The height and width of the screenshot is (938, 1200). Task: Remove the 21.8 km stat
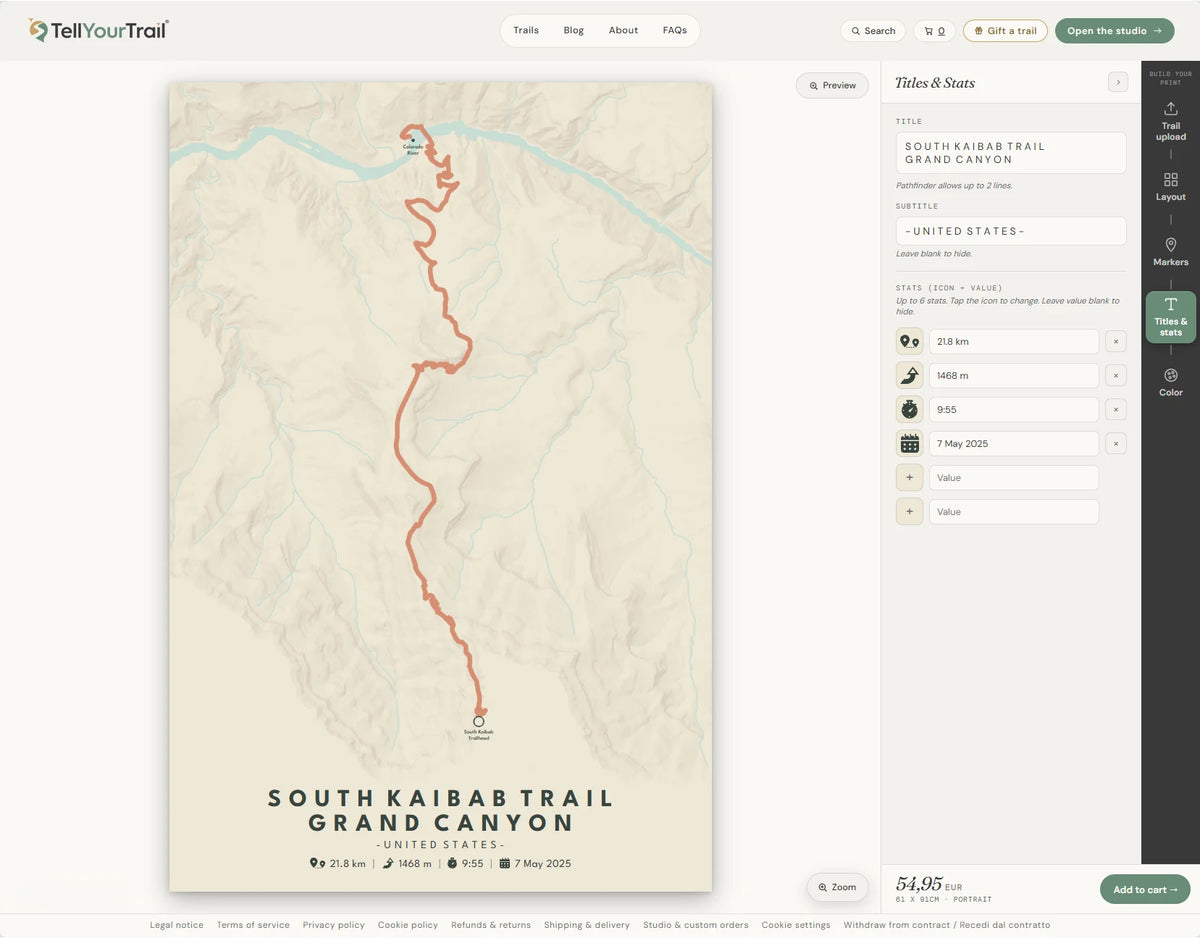click(1116, 341)
